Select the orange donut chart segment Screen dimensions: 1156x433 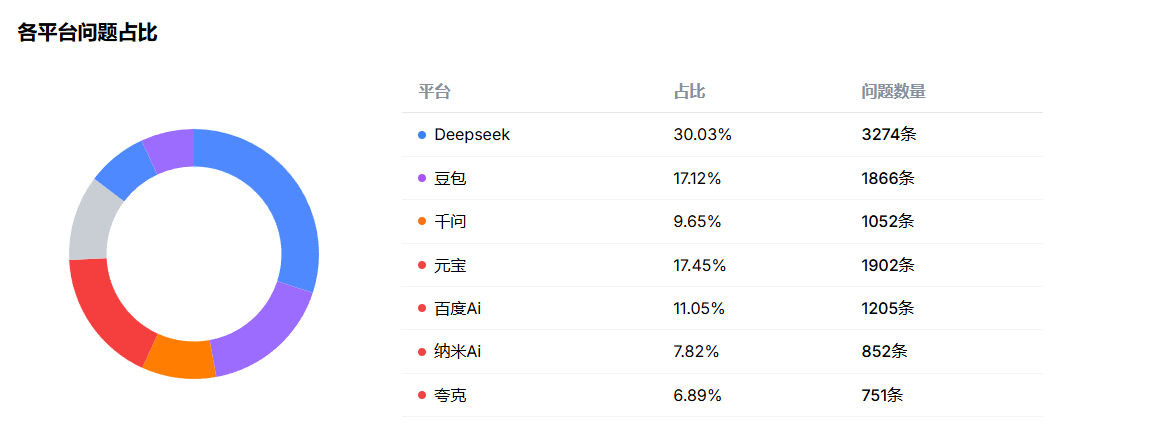tap(182, 358)
